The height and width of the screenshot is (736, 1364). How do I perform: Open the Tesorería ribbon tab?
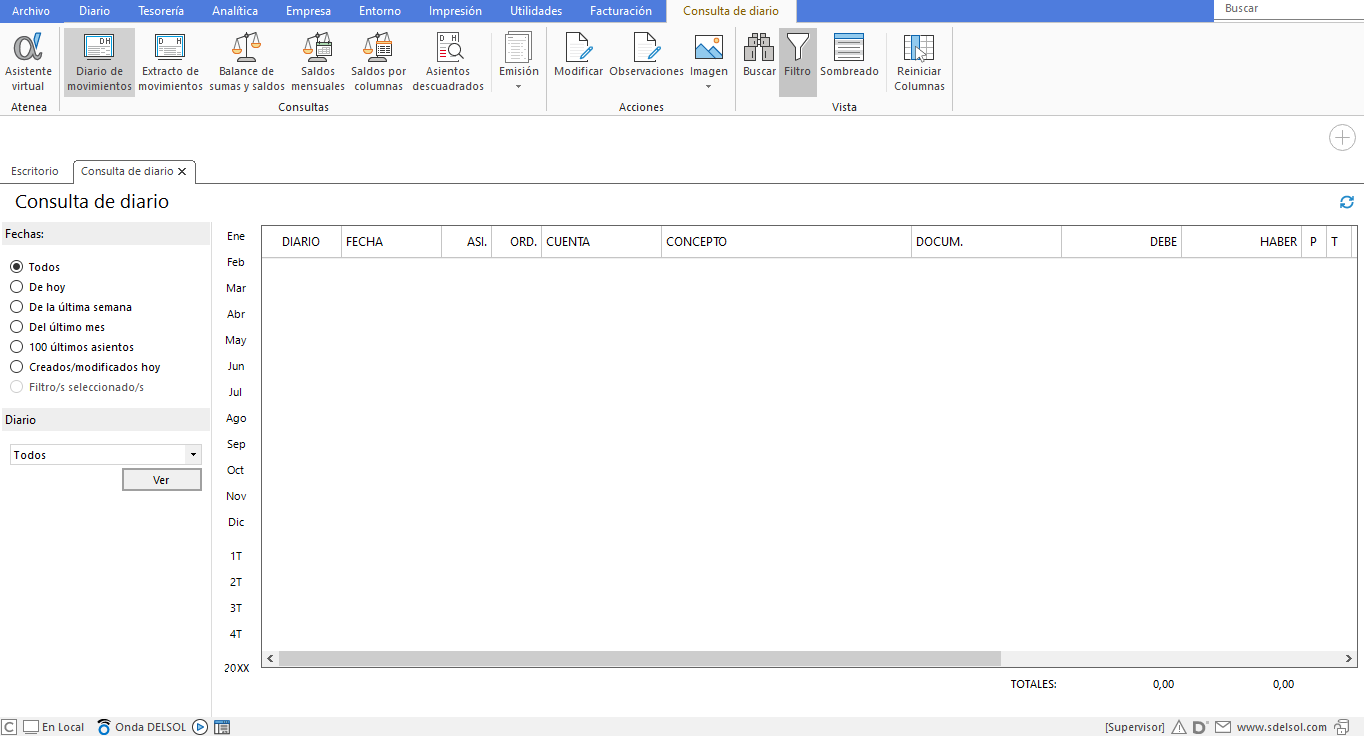coord(160,11)
